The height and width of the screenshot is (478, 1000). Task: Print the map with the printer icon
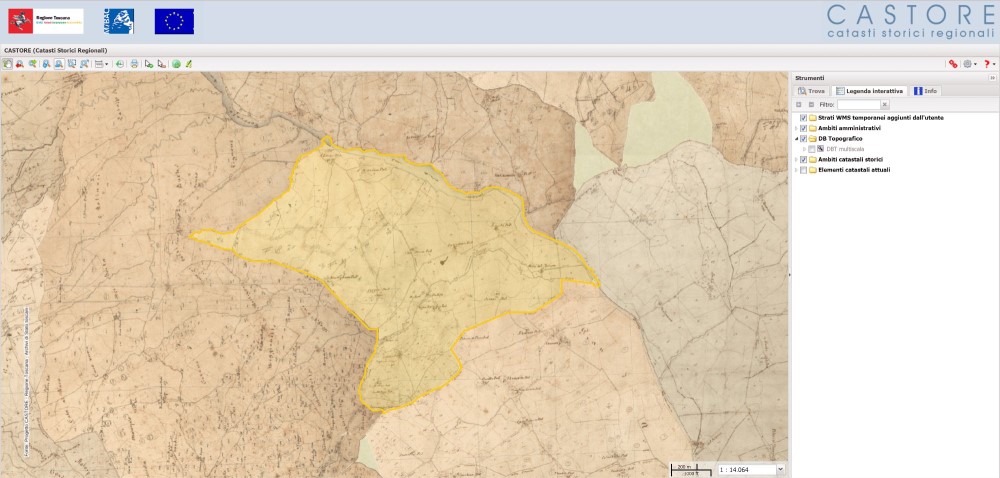134,64
